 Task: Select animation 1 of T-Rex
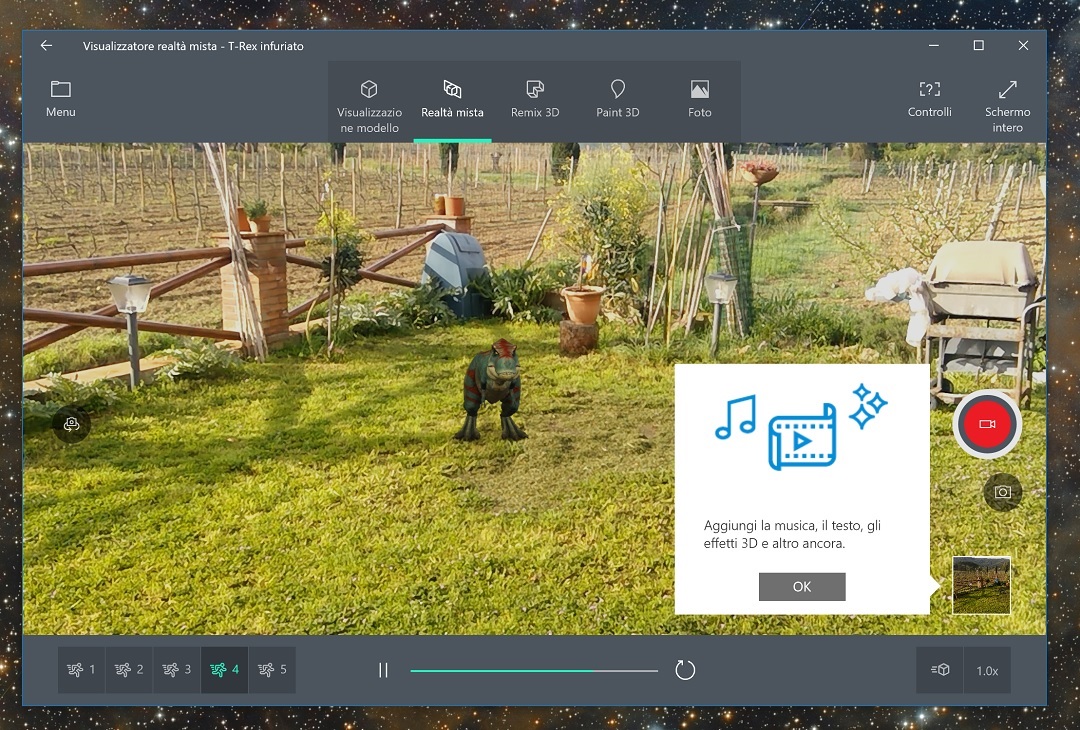(81, 670)
